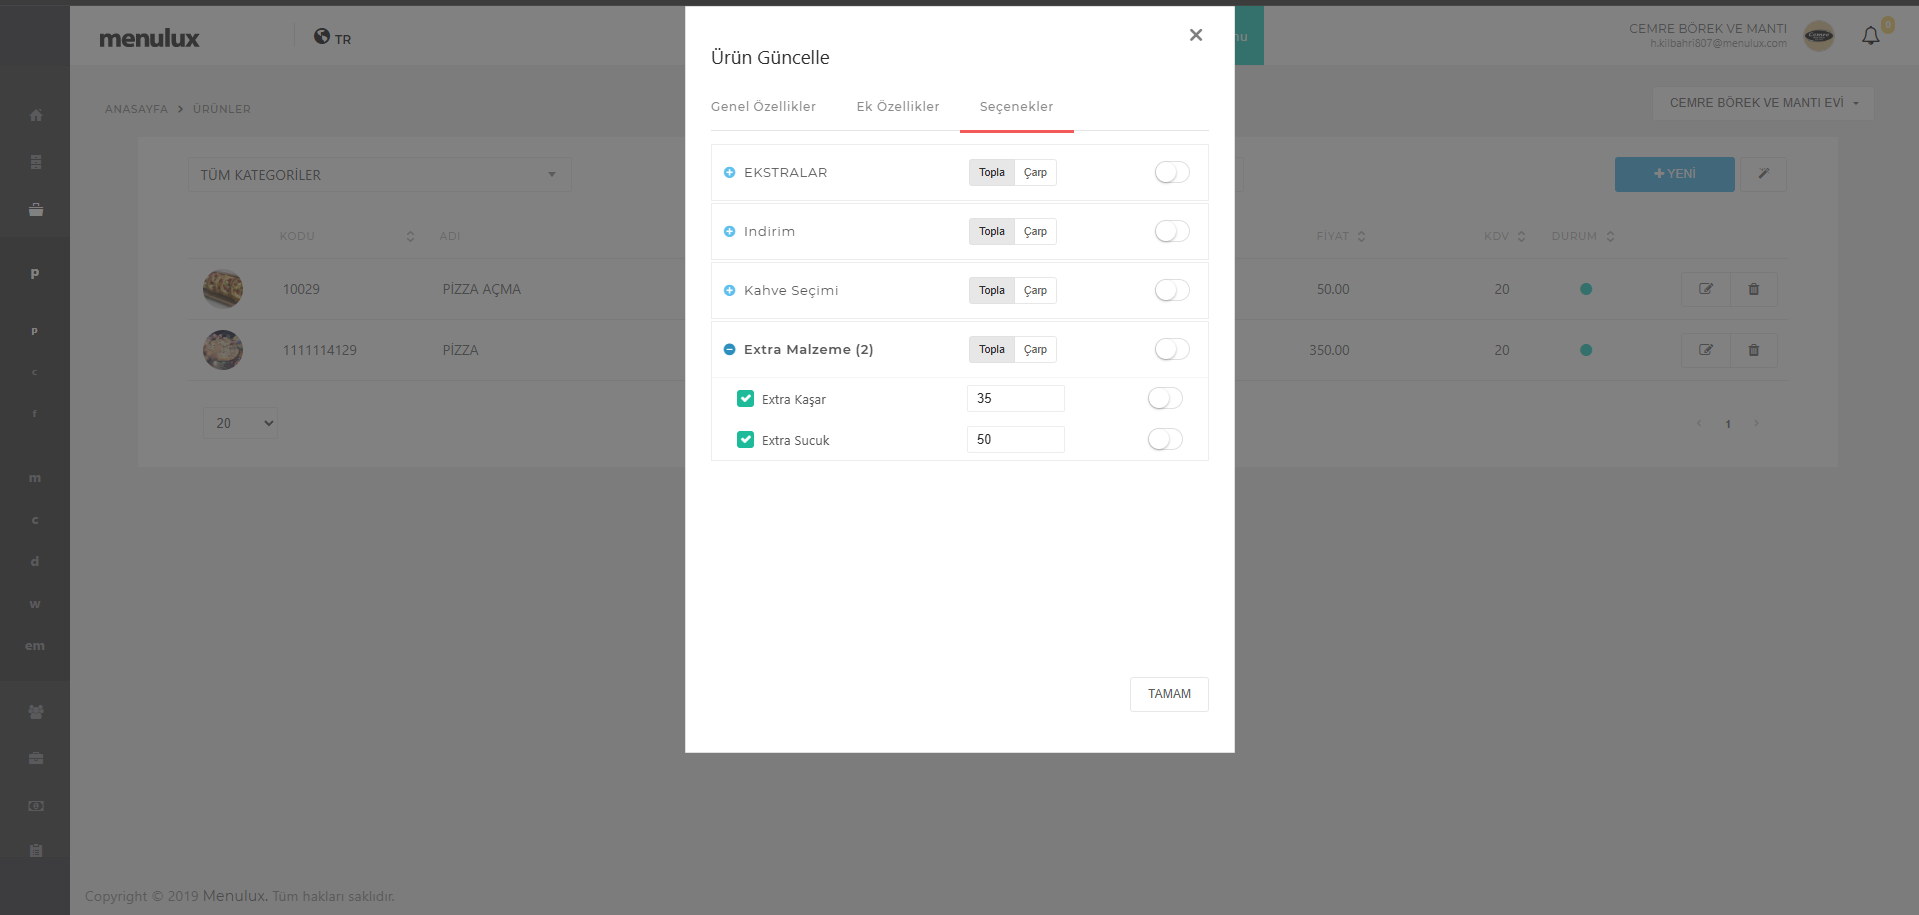
Task: Click product code 1111114129
Action: coord(319,350)
